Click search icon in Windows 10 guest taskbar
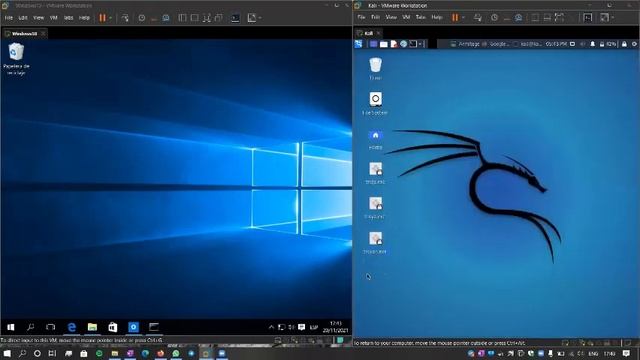The height and width of the screenshot is (360, 640). tap(31, 327)
